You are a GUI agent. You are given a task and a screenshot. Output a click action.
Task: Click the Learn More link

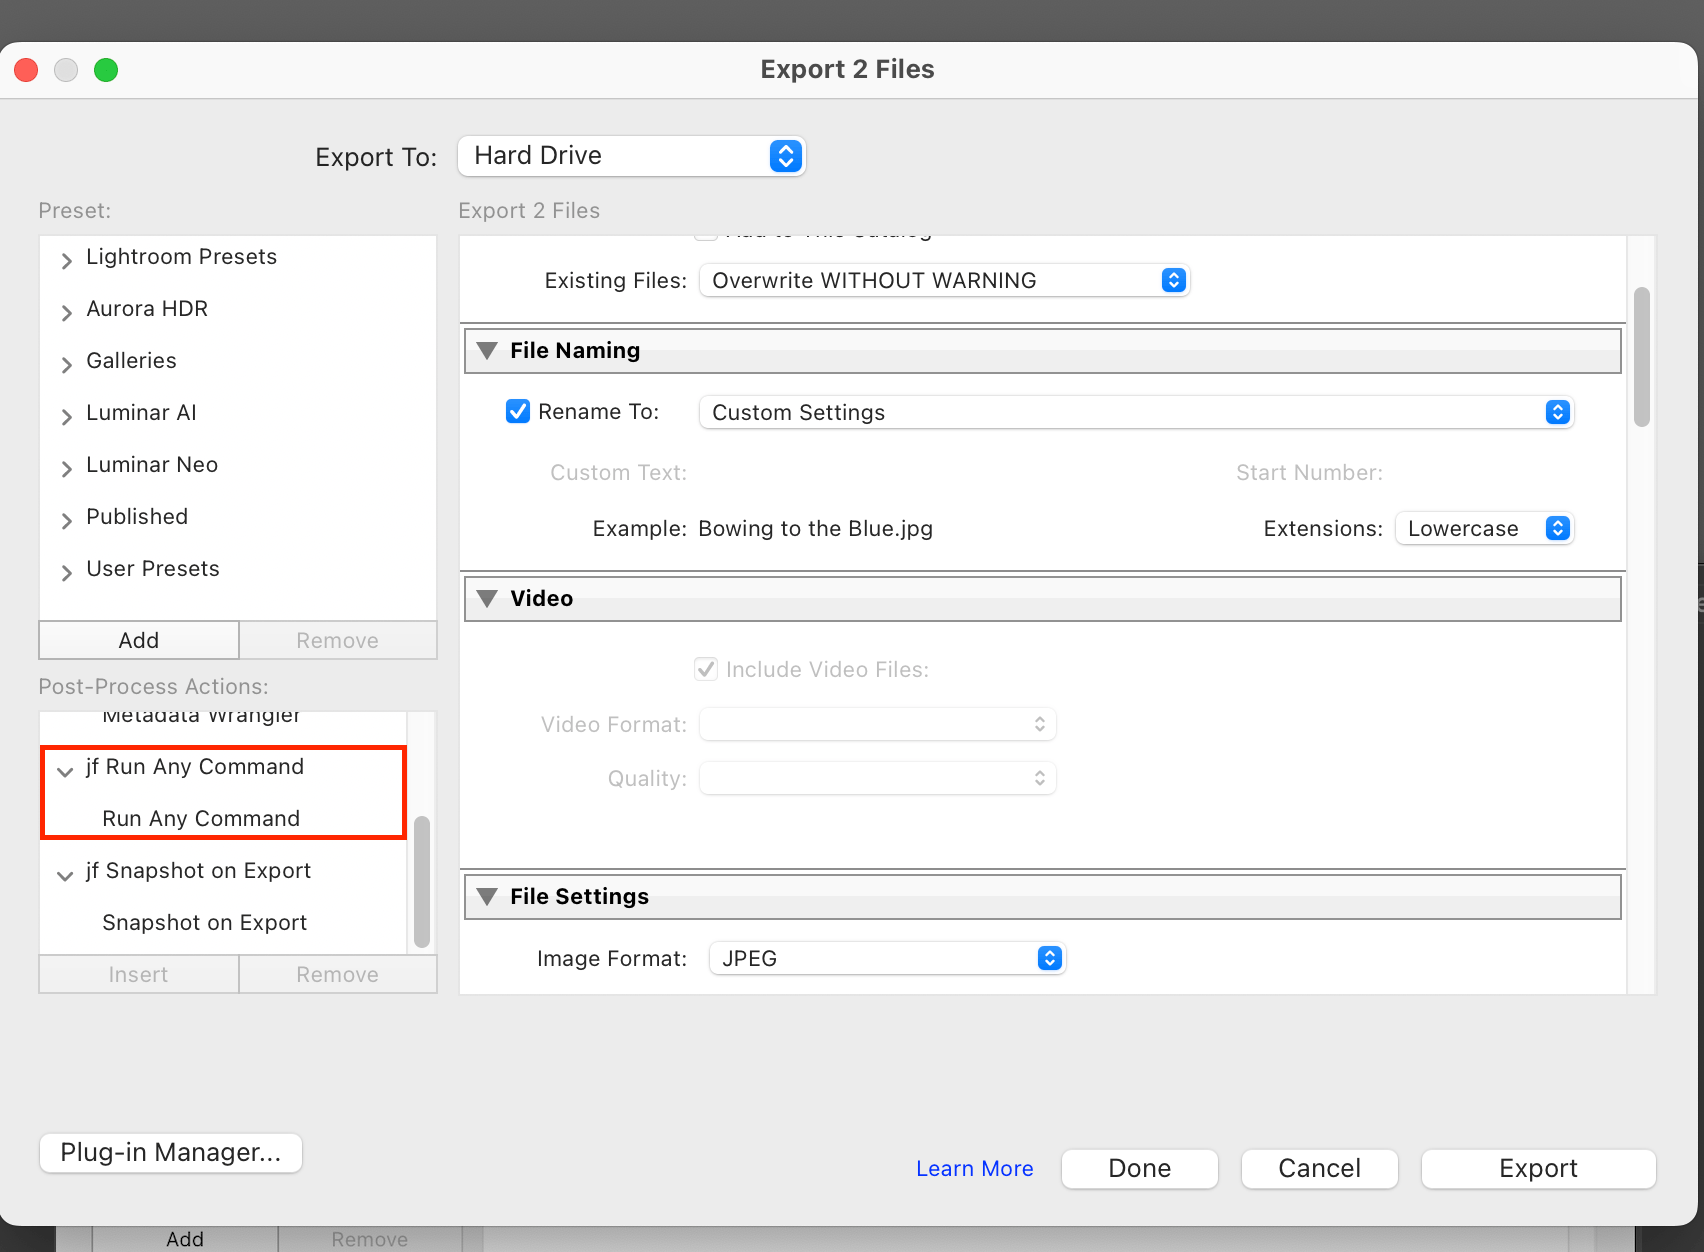[x=974, y=1169]
